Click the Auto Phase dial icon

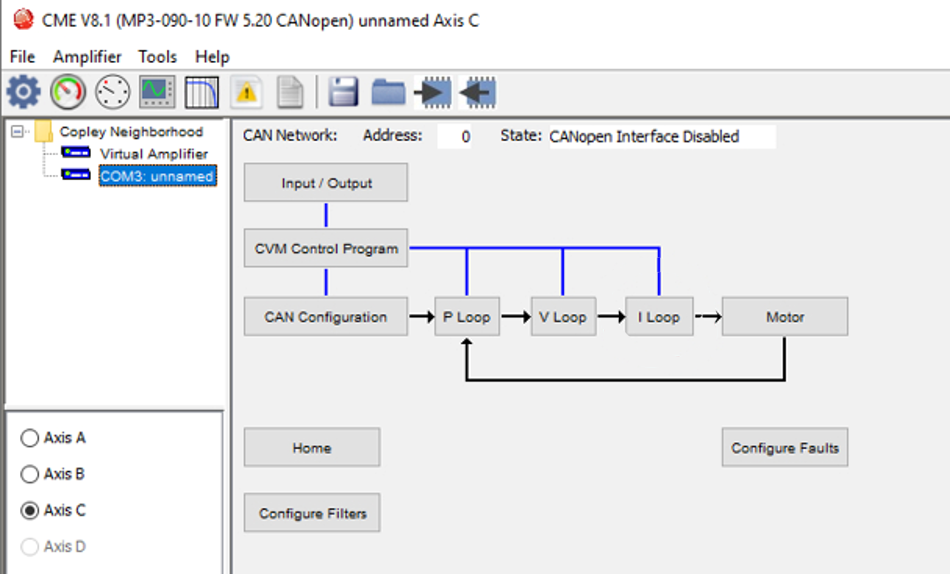coord(113,92)
